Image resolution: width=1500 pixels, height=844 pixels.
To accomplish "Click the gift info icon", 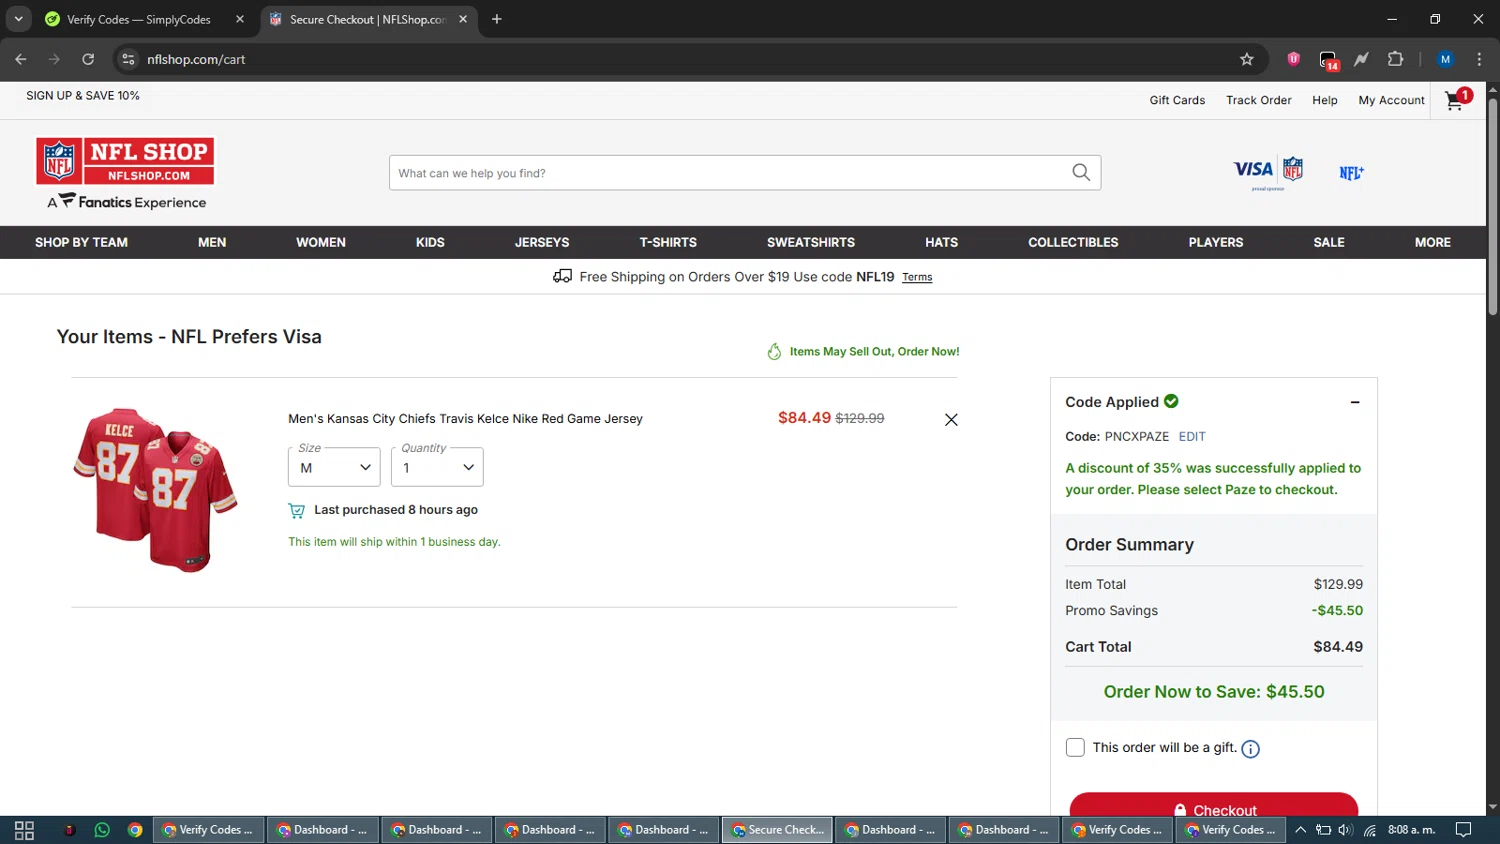I will [1250, 749].
